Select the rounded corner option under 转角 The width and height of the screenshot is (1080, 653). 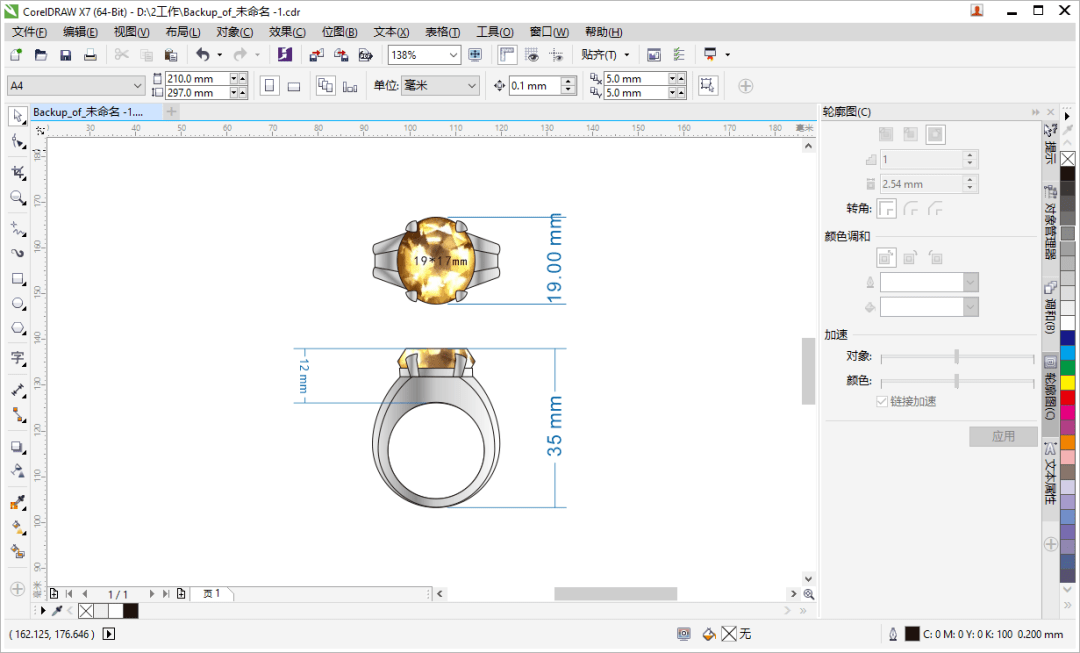911,208
